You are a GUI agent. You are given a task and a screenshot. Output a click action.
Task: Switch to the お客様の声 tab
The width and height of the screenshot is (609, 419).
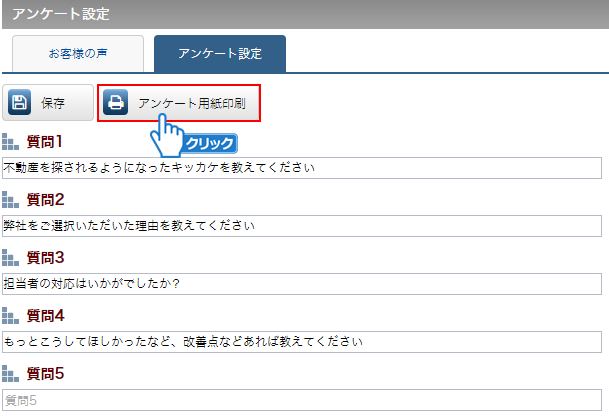click(78, 53)
